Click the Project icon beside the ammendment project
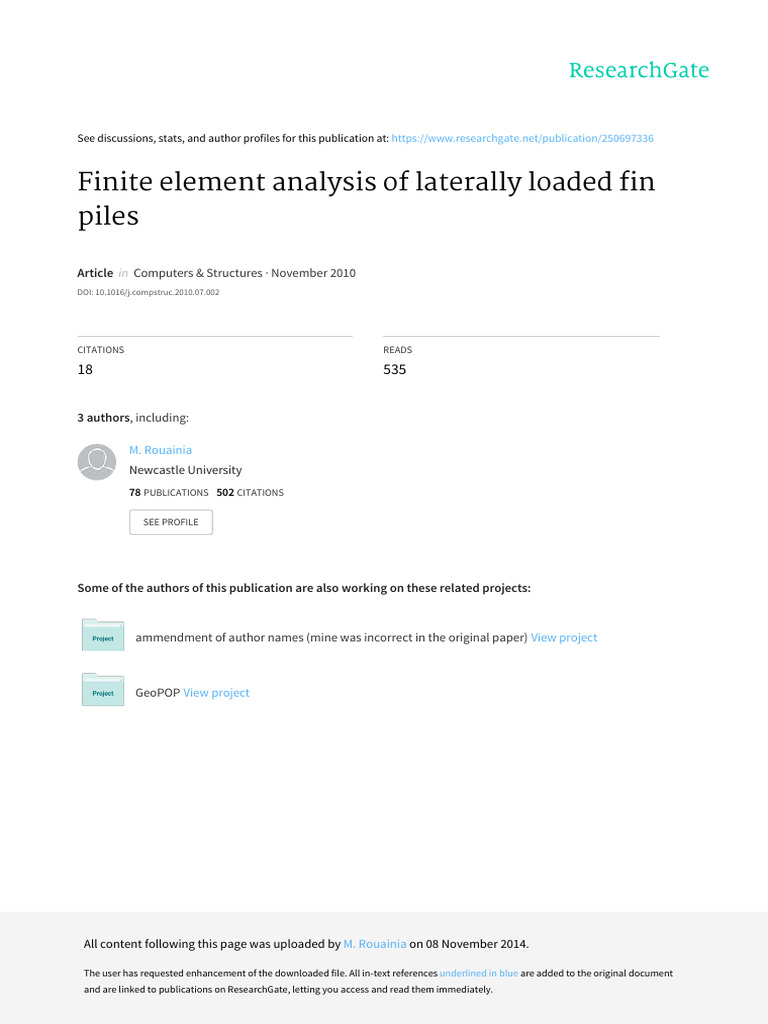Viewport: 768px width, 1024px height. coord(103,635)
